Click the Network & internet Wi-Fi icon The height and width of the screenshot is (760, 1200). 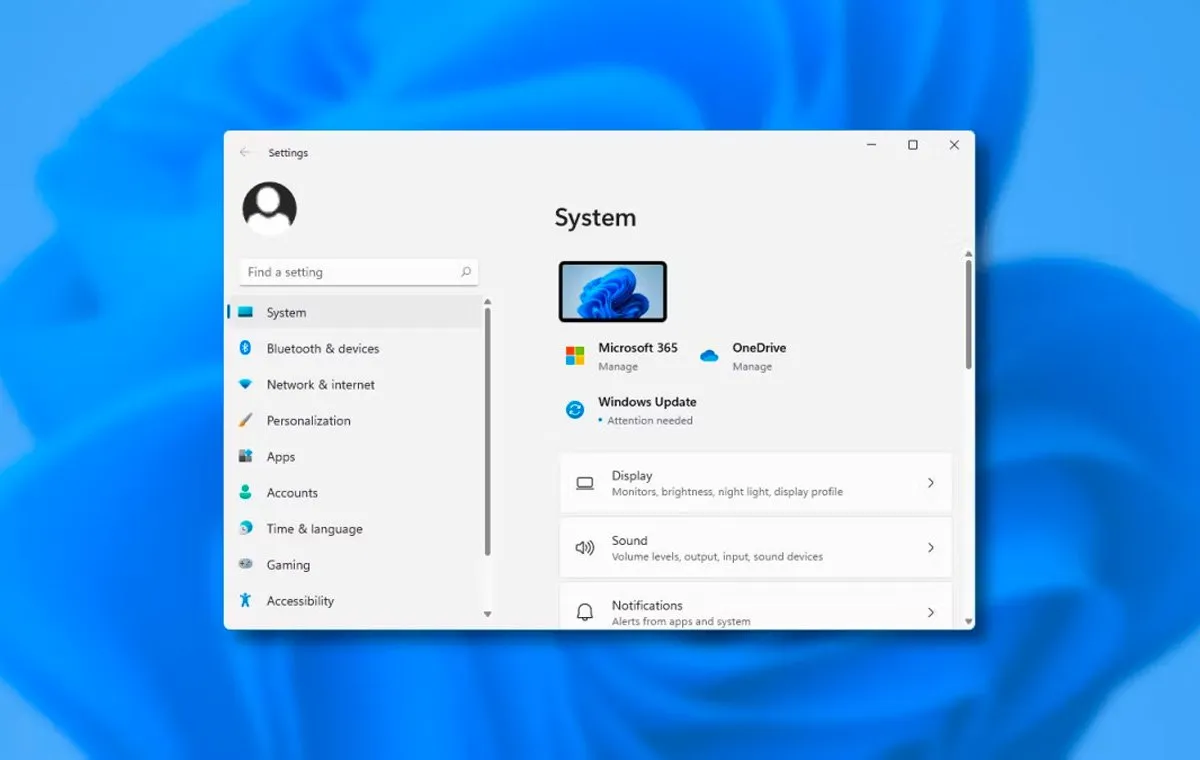(x=245, y=384)
